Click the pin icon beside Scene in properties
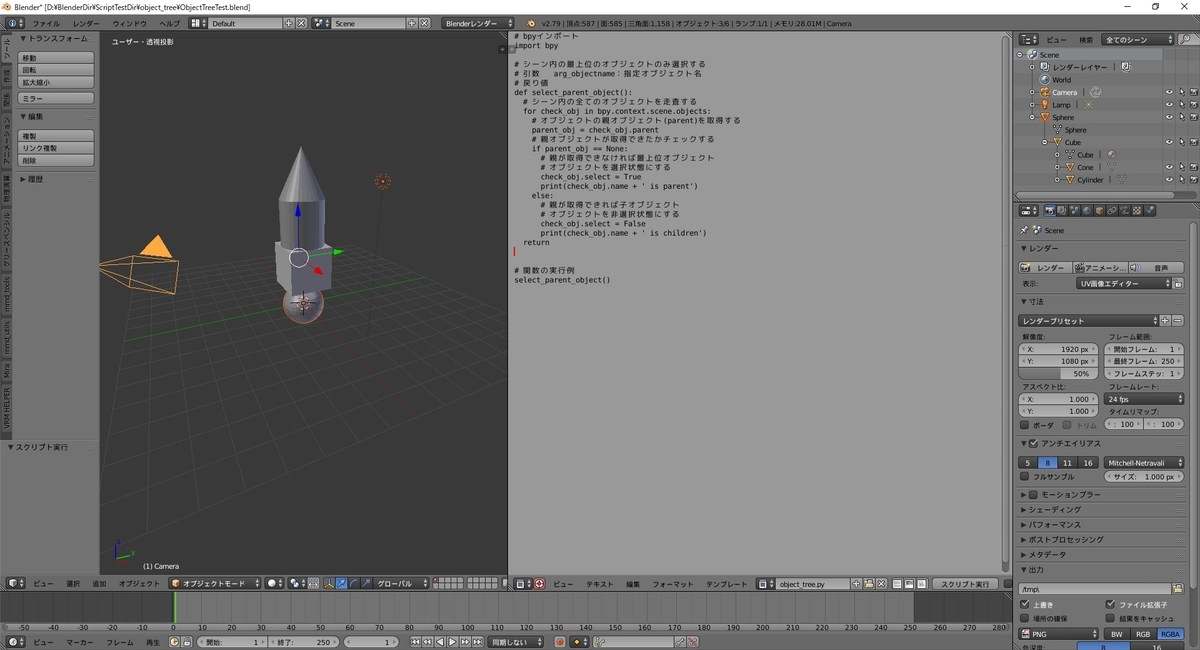The height and width of the screenshot is (650, 1200). (1025, 230)
